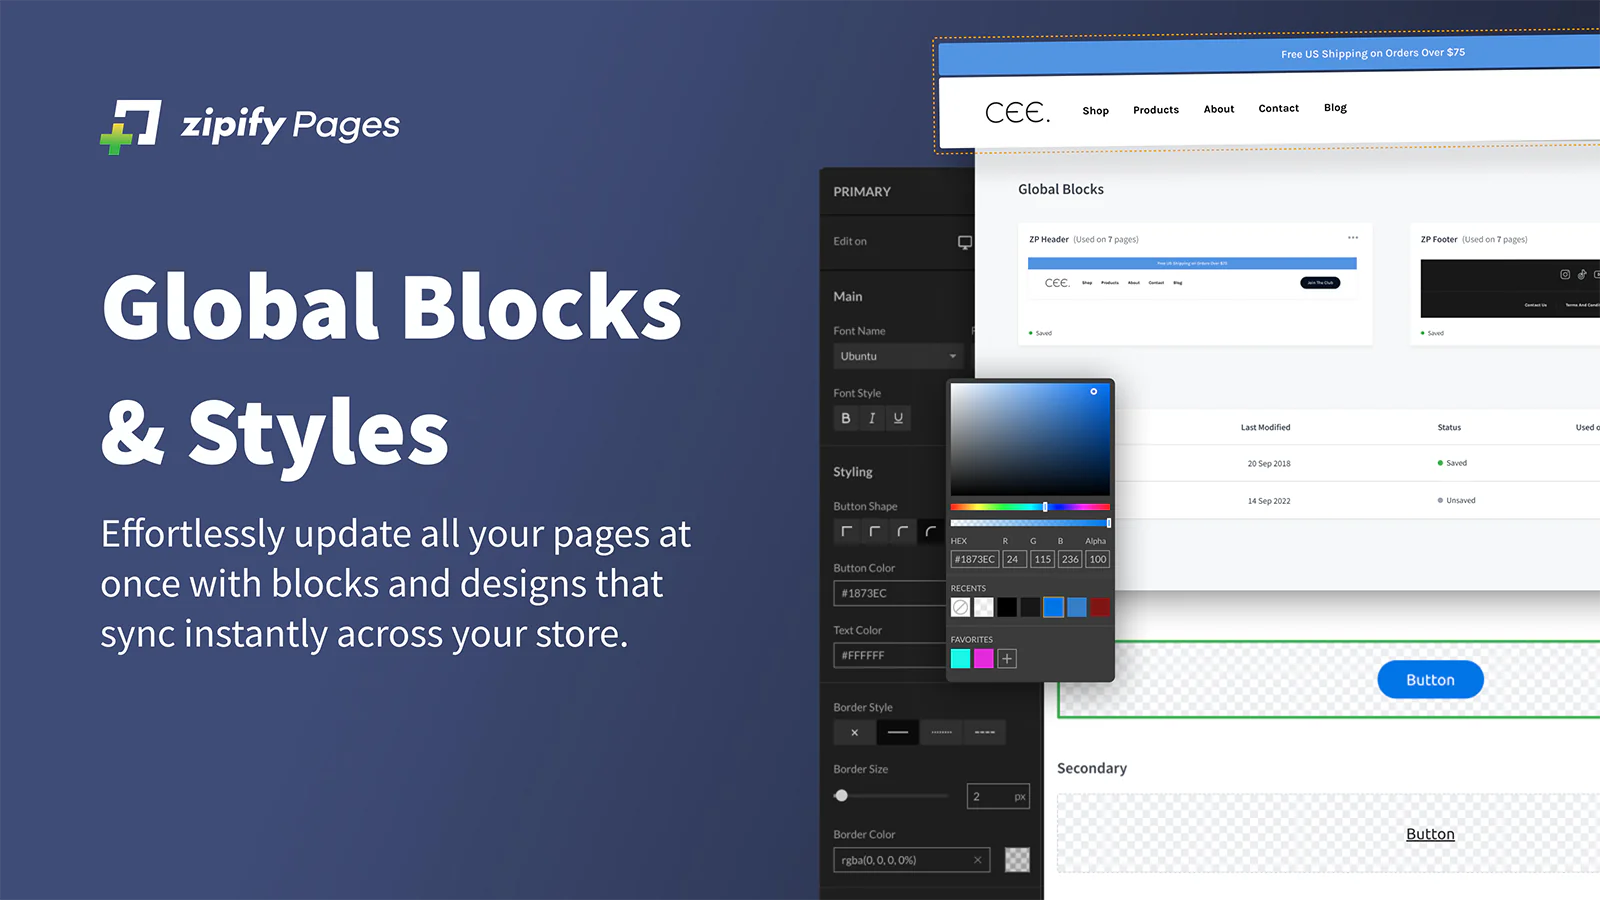This screenshot has width=1600, height=900.
Task: Select the dashed border style
Action: [x=985, y=732]
